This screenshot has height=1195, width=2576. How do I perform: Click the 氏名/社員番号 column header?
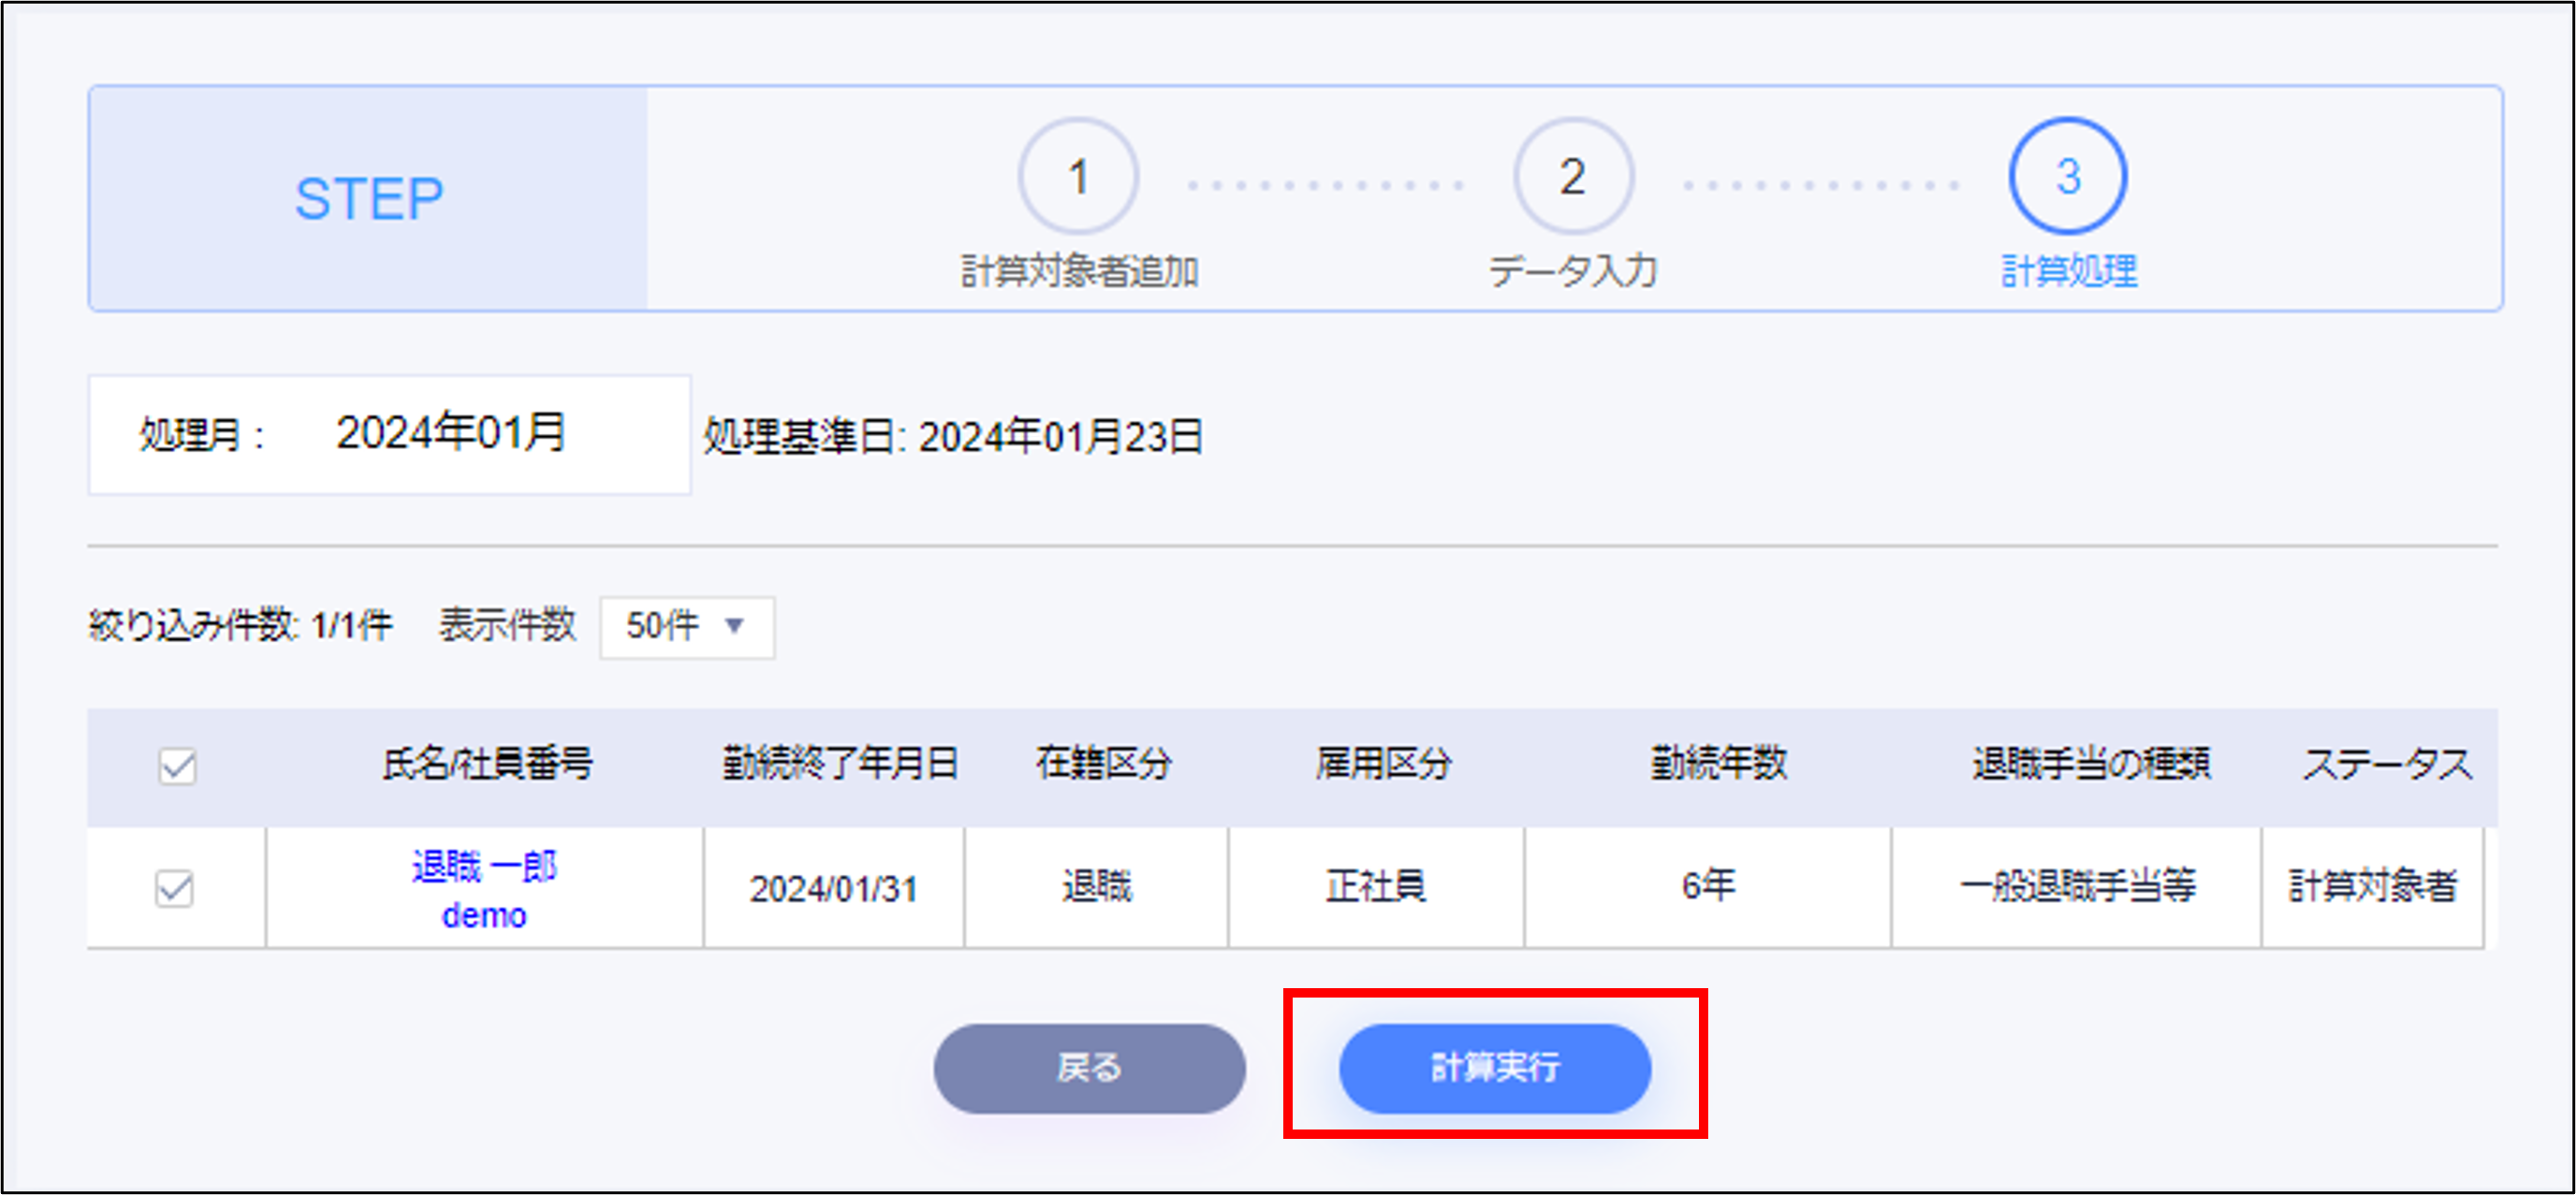(x=487, y=764)
